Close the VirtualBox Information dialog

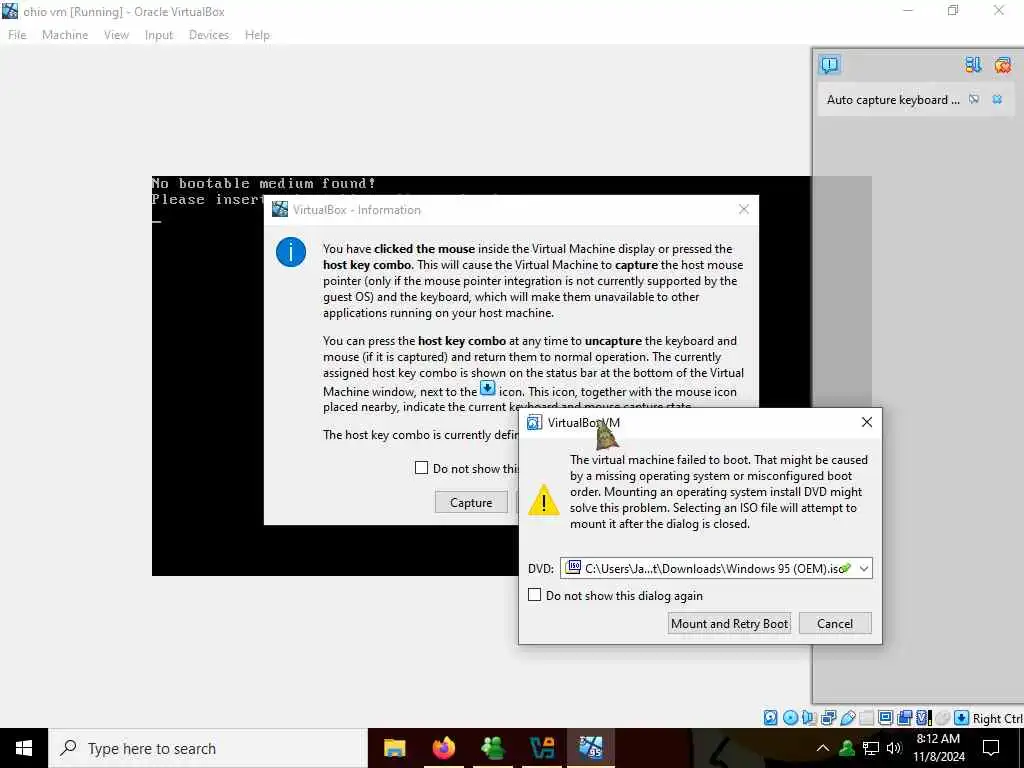point(744,209)
